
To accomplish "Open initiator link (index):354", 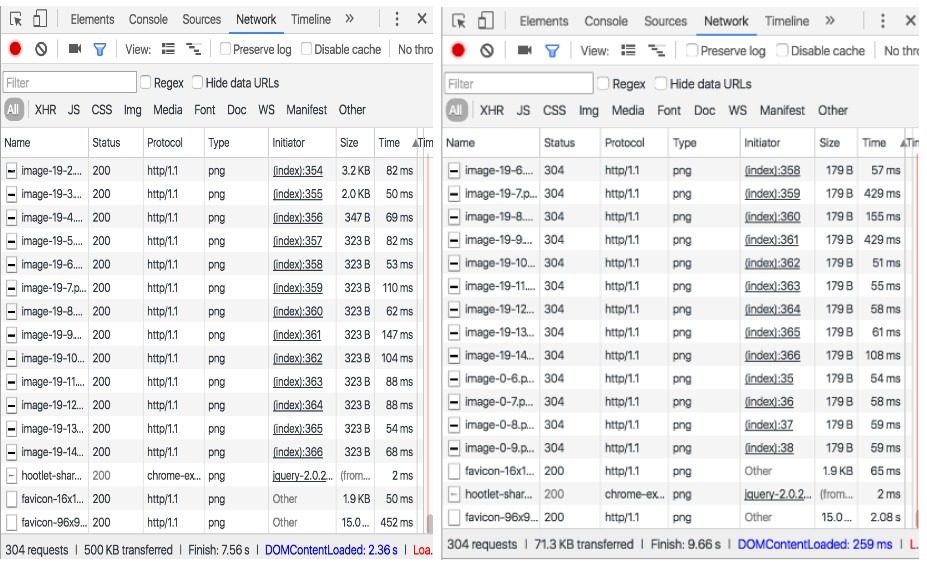I will point(297,171).
